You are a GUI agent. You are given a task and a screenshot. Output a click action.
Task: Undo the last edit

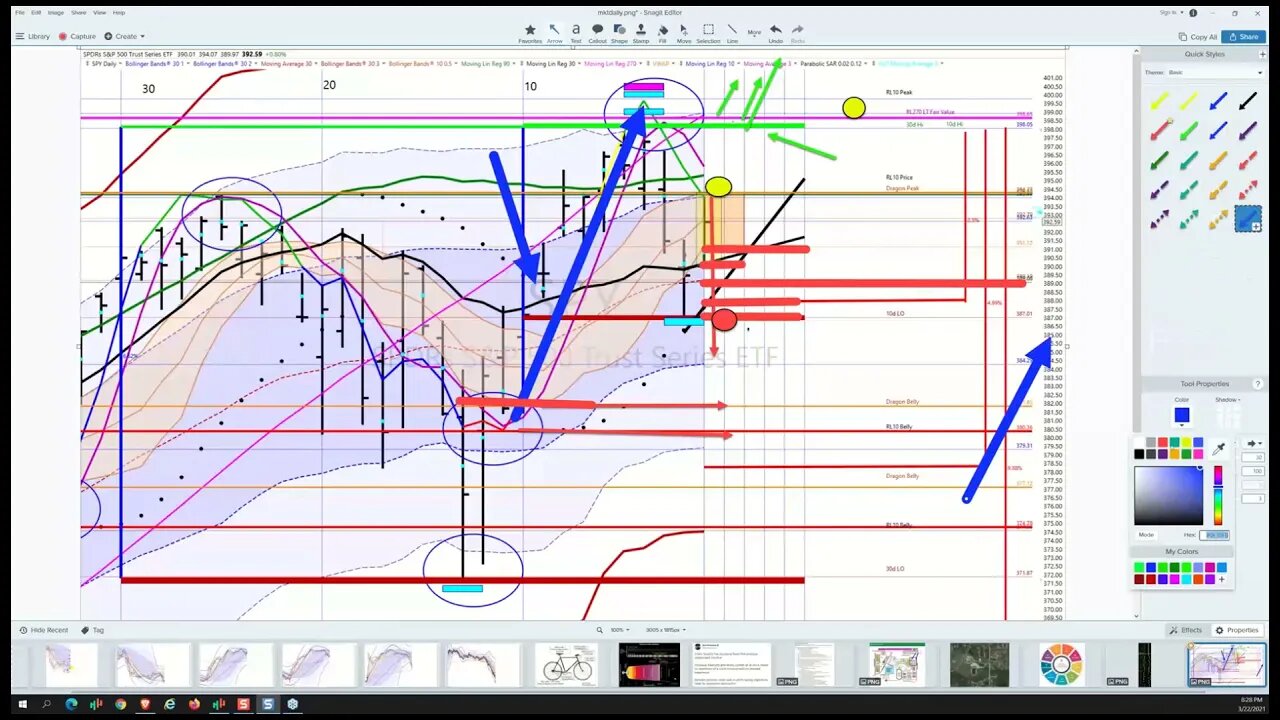coord(776,34)
